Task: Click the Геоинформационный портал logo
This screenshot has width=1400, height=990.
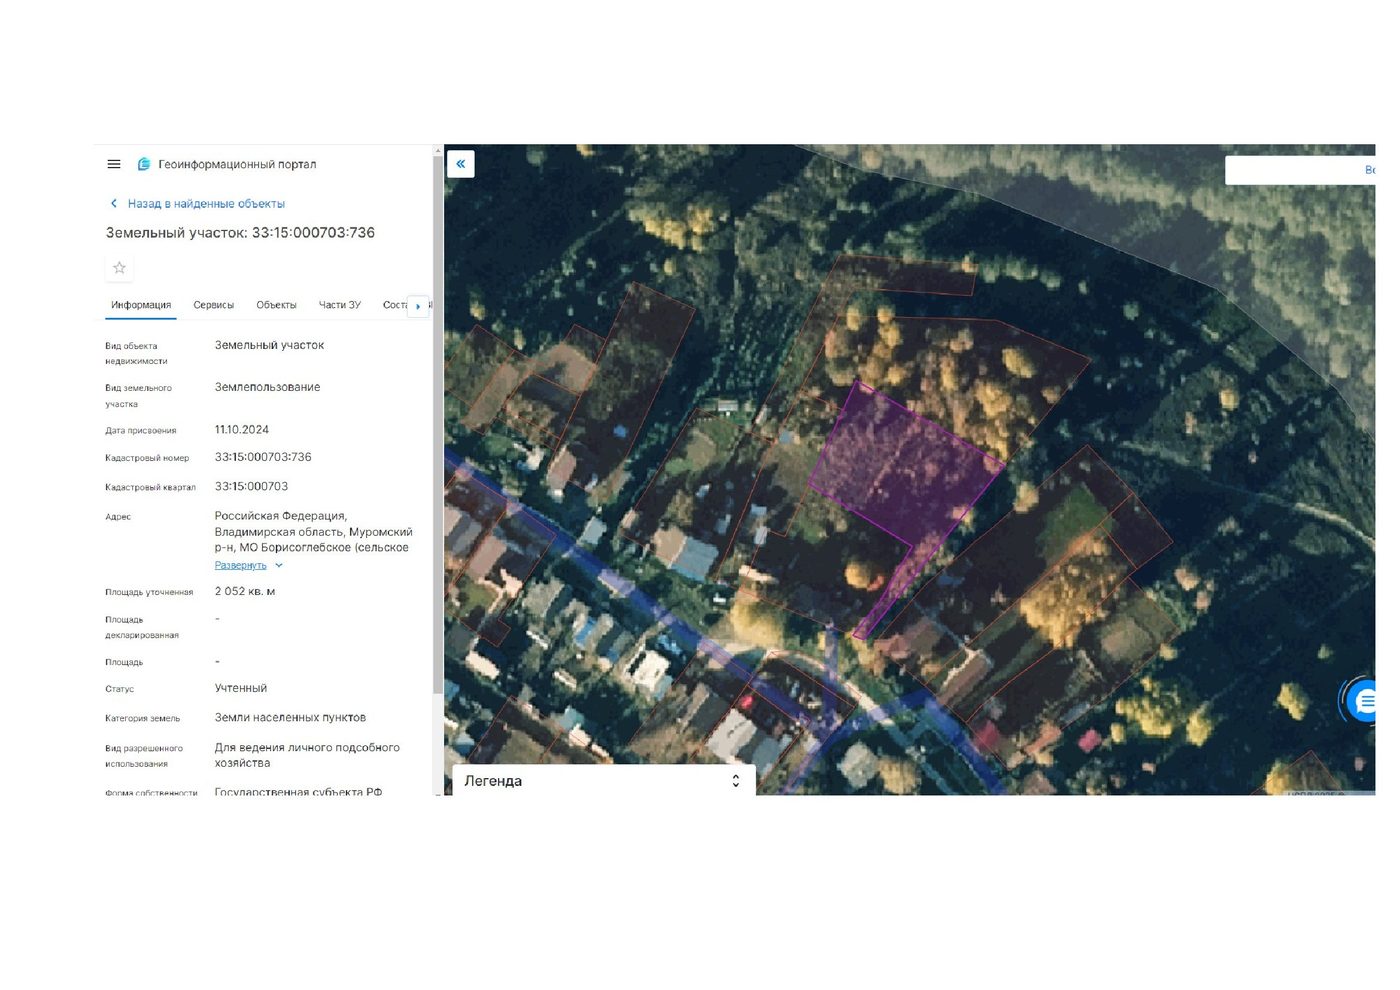Action: pyautogui.click(x=144, y=164)
